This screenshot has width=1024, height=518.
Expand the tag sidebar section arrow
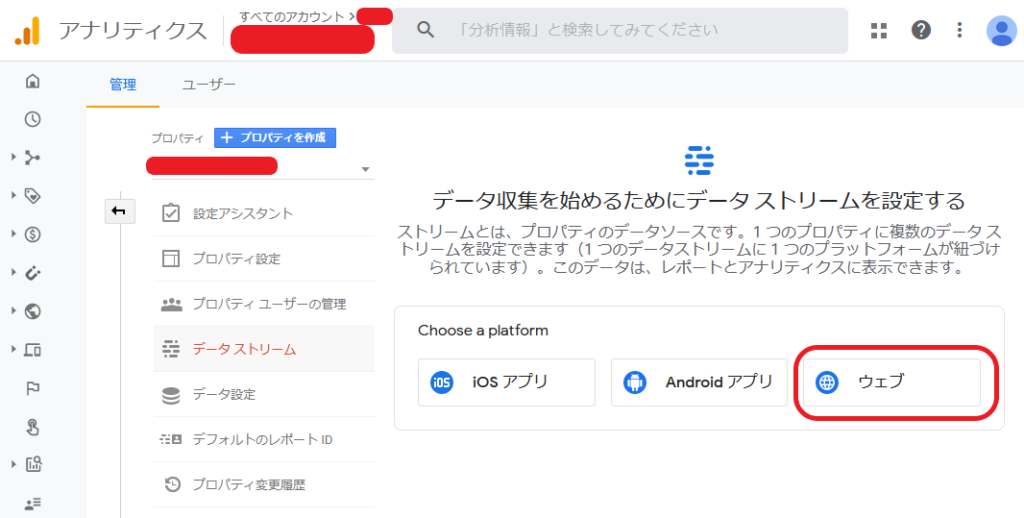click(13, 196)
